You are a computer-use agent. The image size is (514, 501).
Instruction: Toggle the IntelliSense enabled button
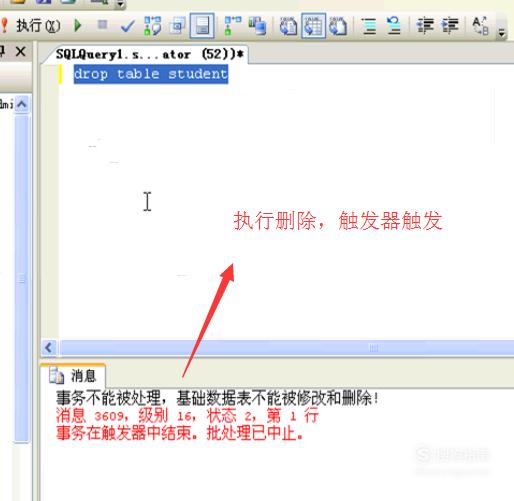point(202,25)
